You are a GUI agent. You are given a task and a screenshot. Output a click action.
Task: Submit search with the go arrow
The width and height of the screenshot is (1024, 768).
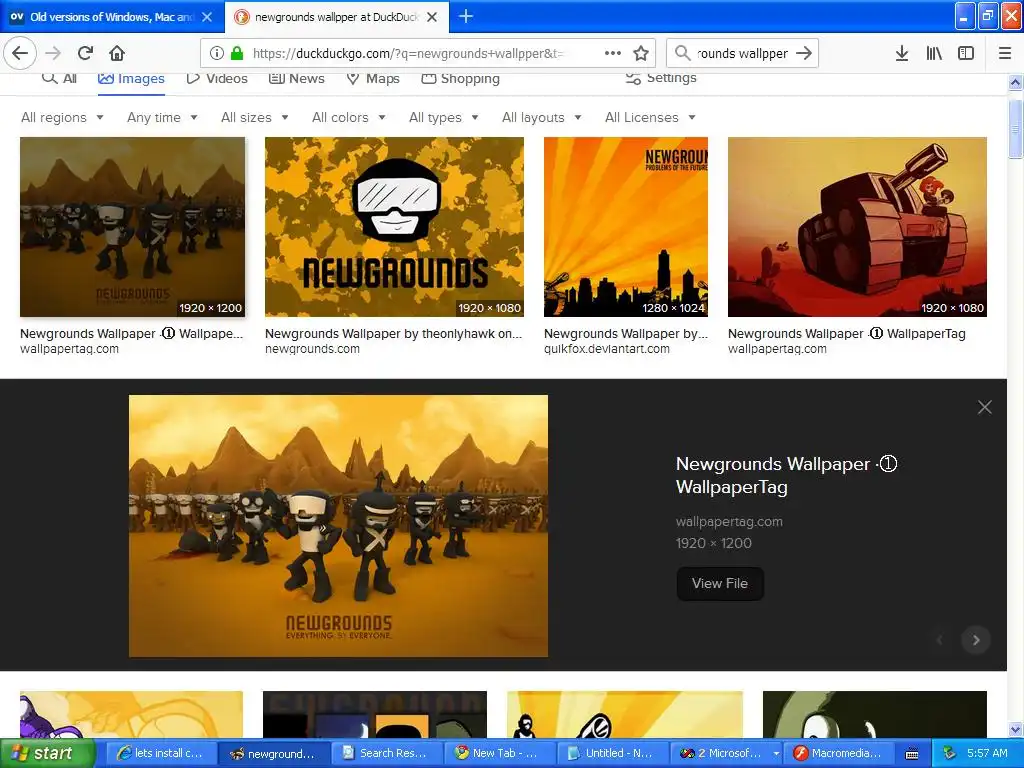[804, 53]
